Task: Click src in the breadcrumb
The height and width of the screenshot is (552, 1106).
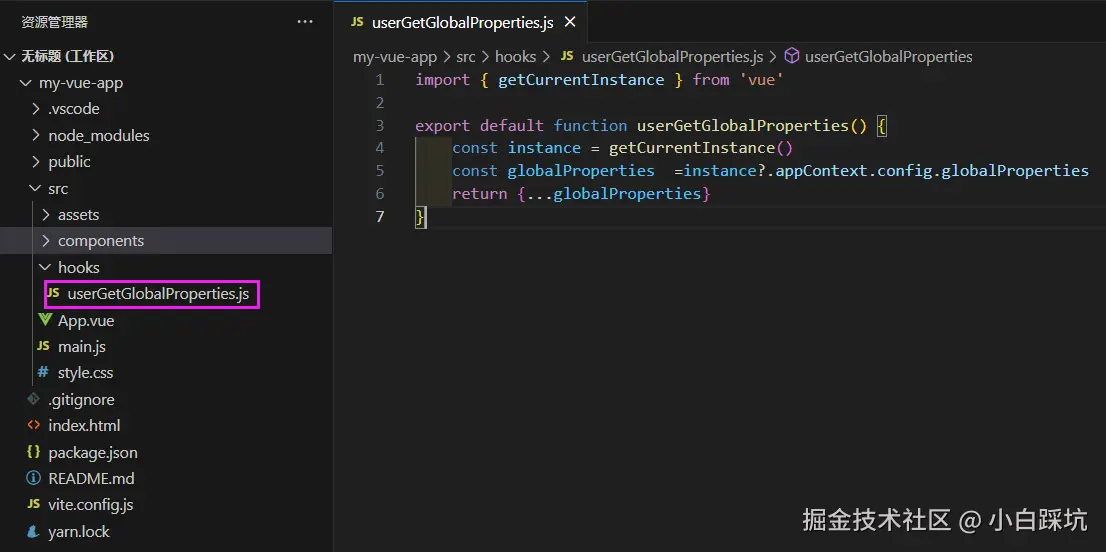Action: pyautogui.click(x=466, y=56)
